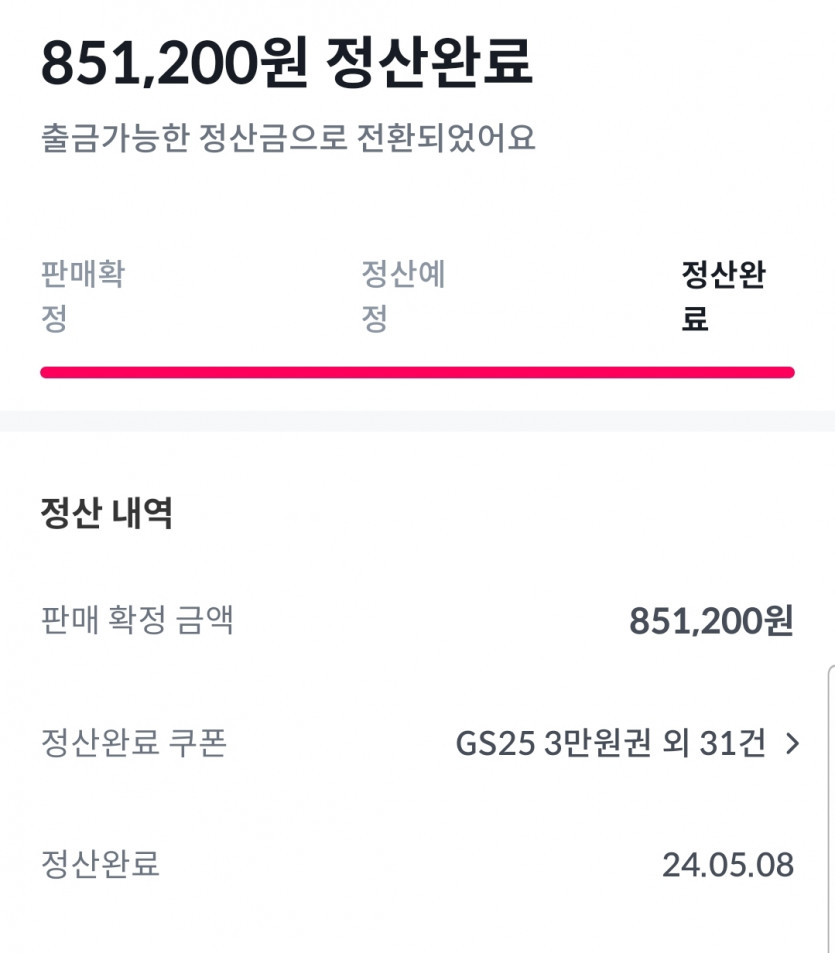The height and width of the screenshot is (953, 835).
Task: Select the 판매확정 step label
Action: 83,296
